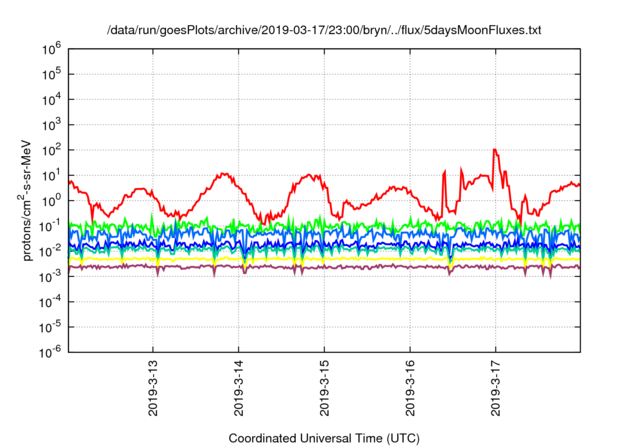Select the 10^5 y-axis label
Screen dimensions: 640x448
[x=51, y=75]
